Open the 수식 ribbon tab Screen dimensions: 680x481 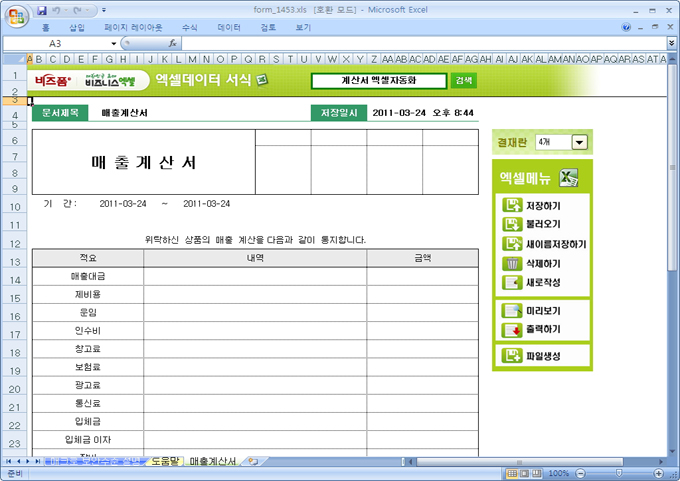coord(190,28)
